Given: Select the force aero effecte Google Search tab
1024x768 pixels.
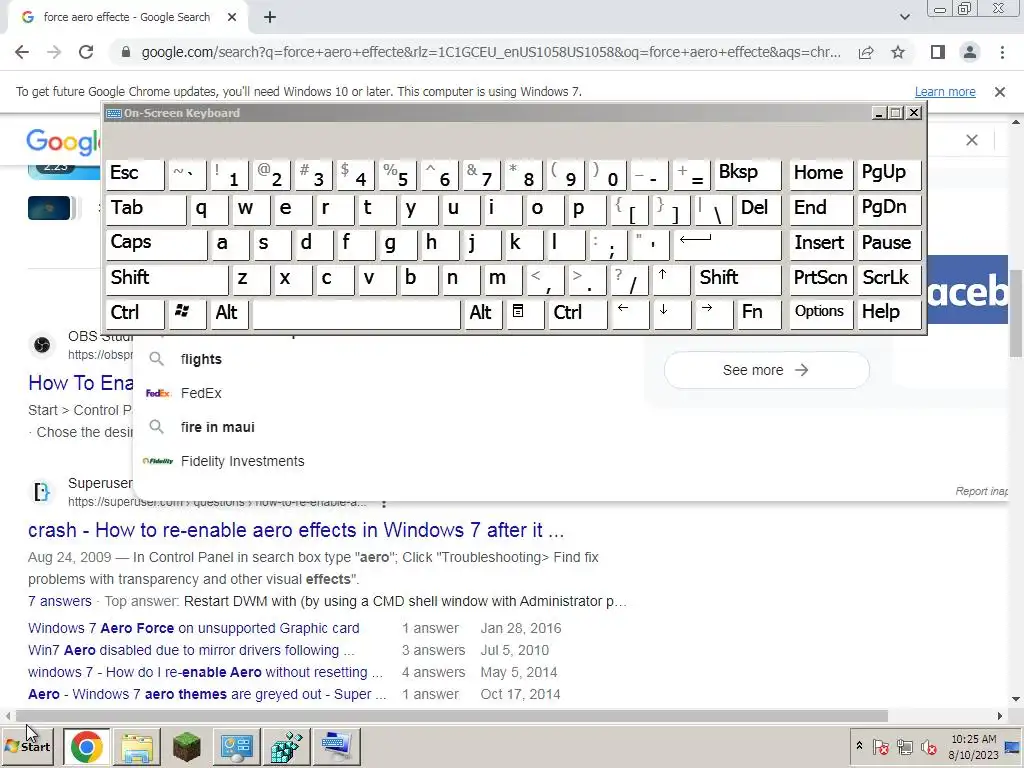Looking at the screenshot, I should click(x=127, y=18).
